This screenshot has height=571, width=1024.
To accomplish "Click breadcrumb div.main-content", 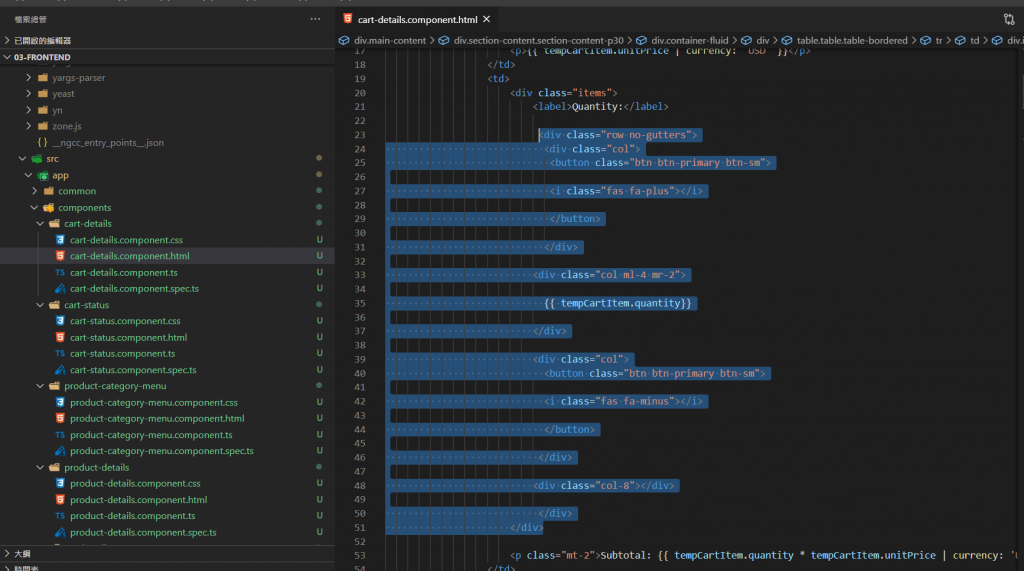I will coord(389,41).
